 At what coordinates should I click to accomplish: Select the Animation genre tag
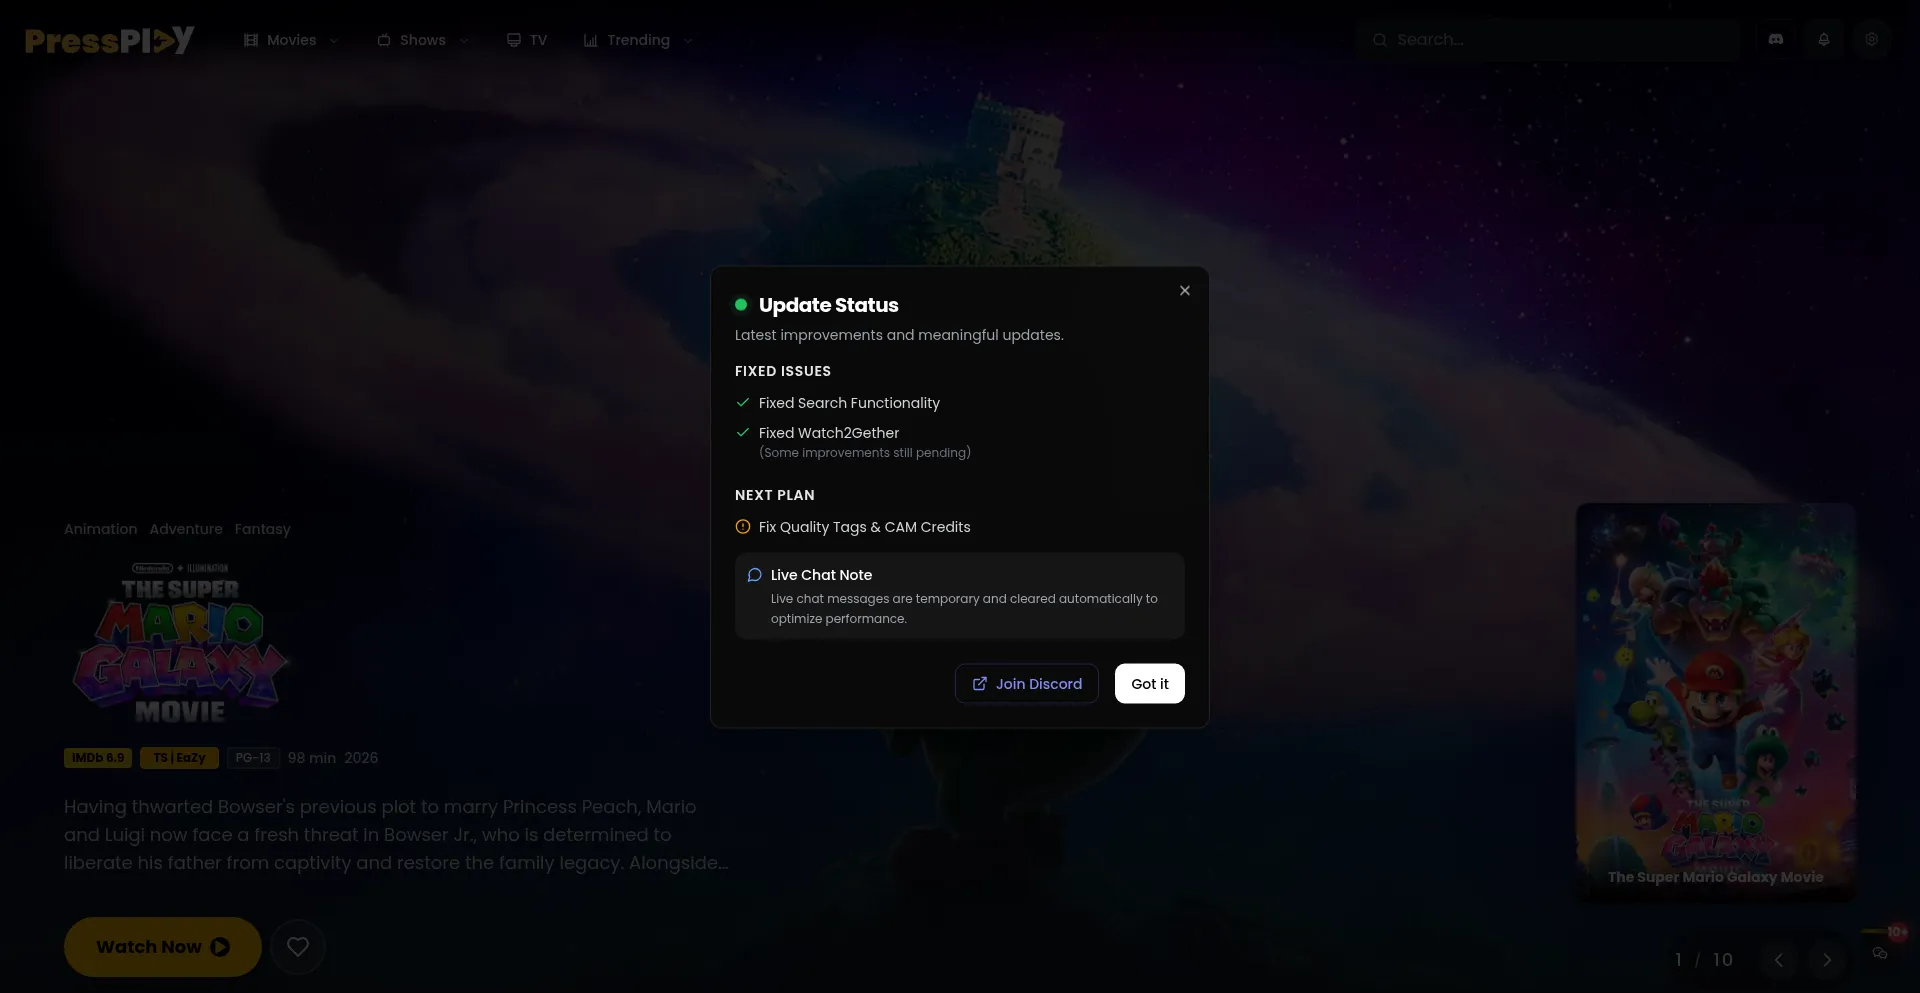[x=101, y=529]
